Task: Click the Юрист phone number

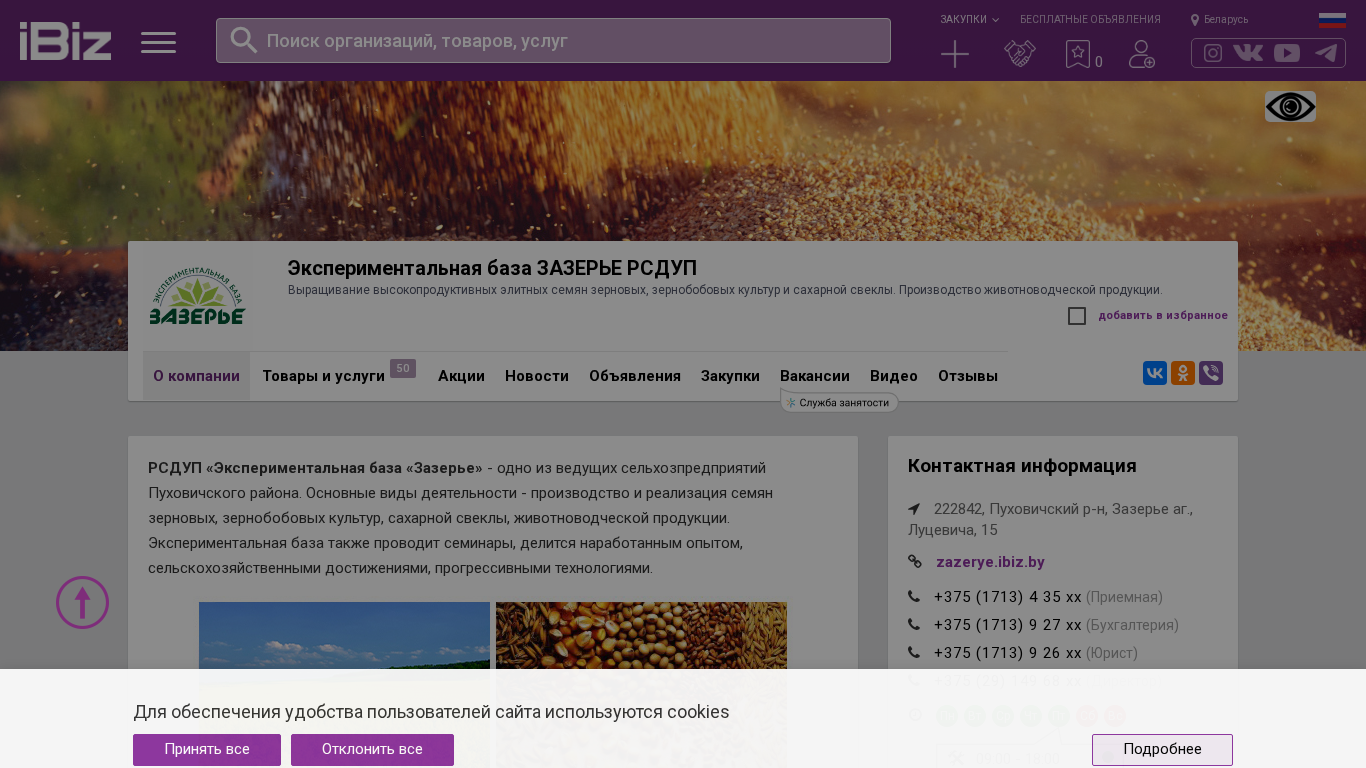Action: (1008, 653)
